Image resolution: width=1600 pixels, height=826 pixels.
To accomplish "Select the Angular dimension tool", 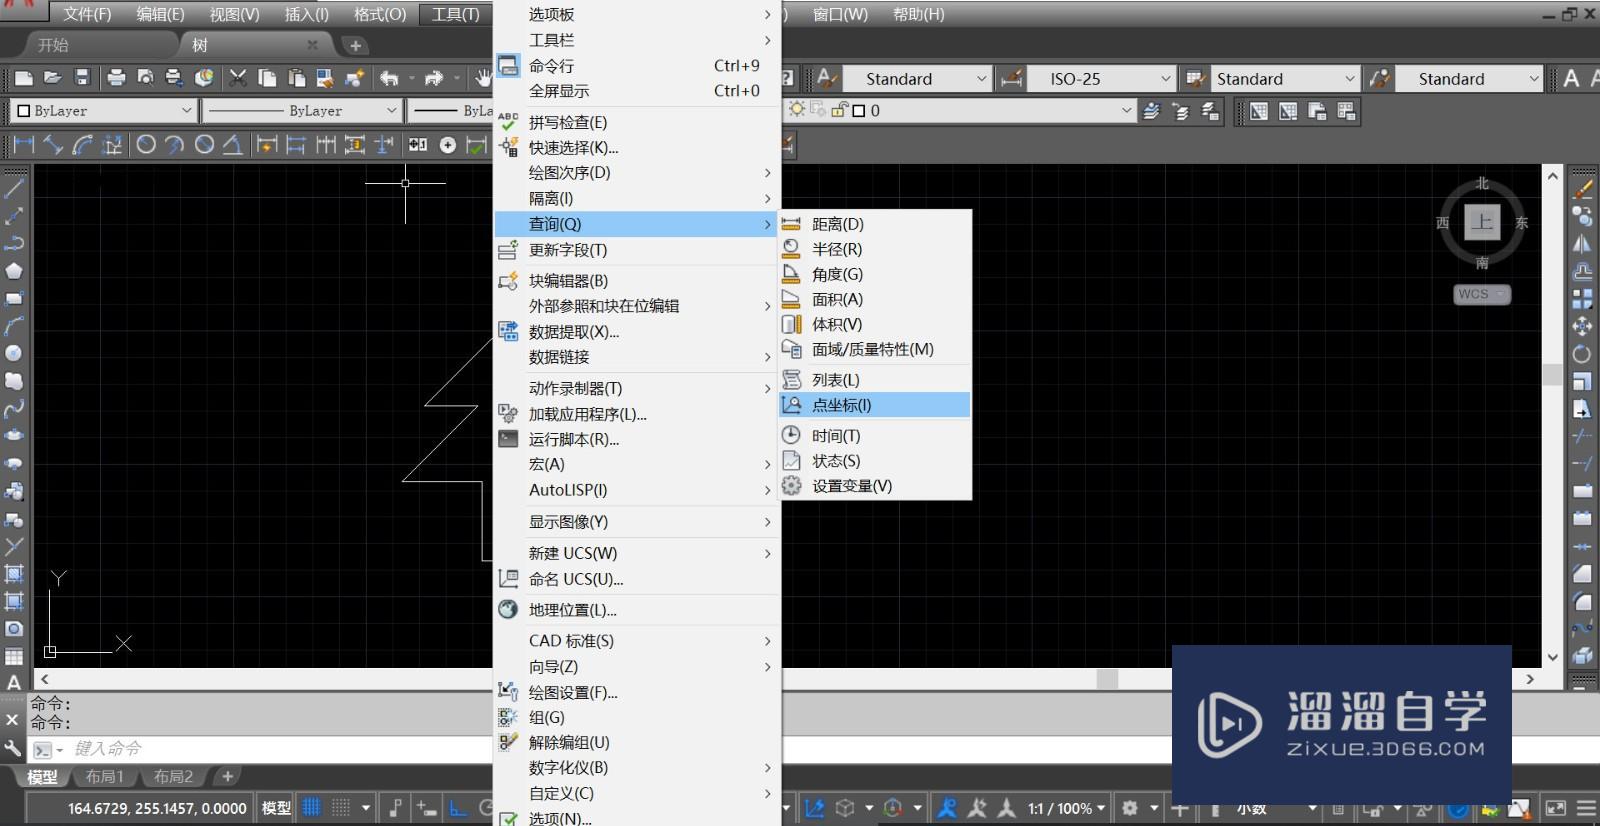I will 233,145.
